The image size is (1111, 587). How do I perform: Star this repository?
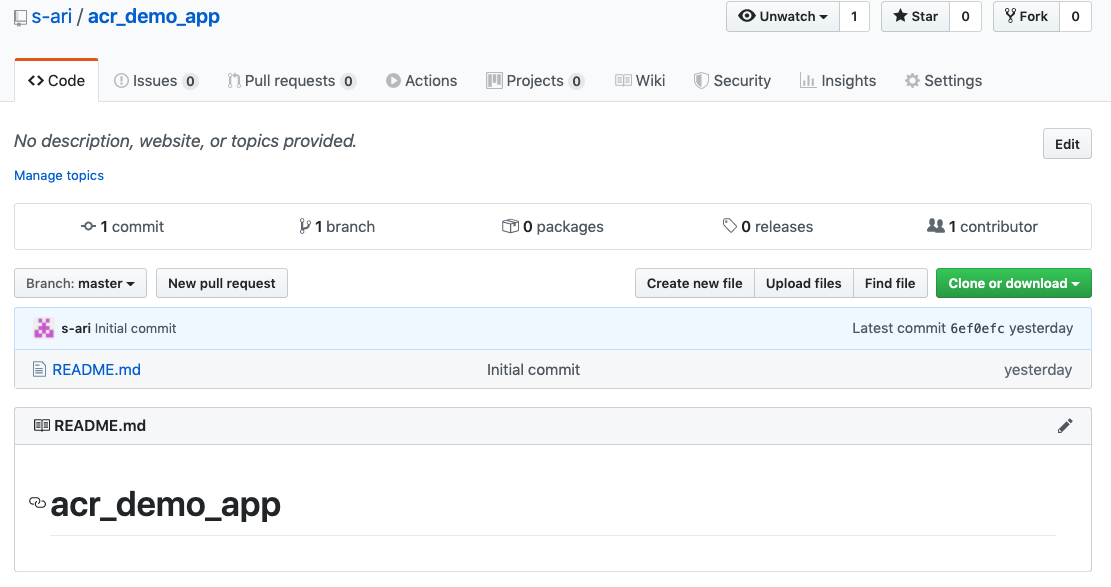(x=915, y=16)
